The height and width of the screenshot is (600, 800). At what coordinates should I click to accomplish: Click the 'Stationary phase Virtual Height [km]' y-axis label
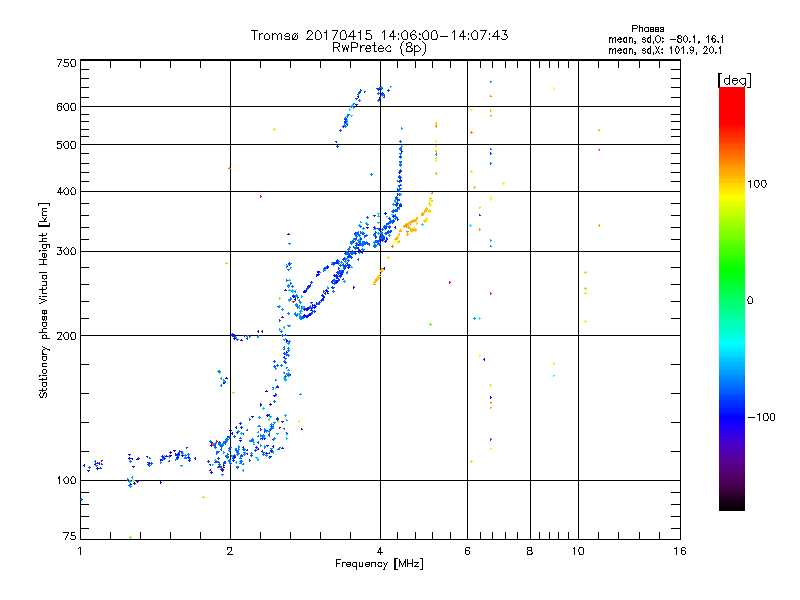click(44, 301)
